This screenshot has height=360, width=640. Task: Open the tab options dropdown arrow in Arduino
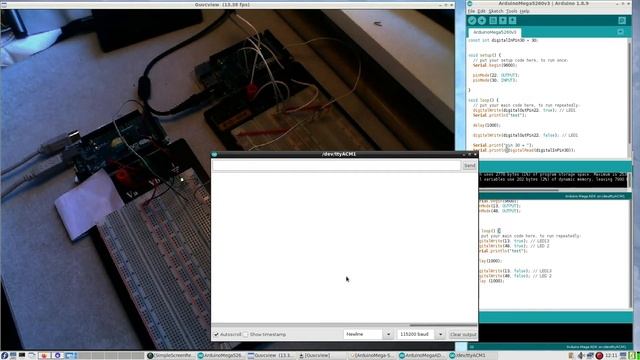(x=620, y=32)
